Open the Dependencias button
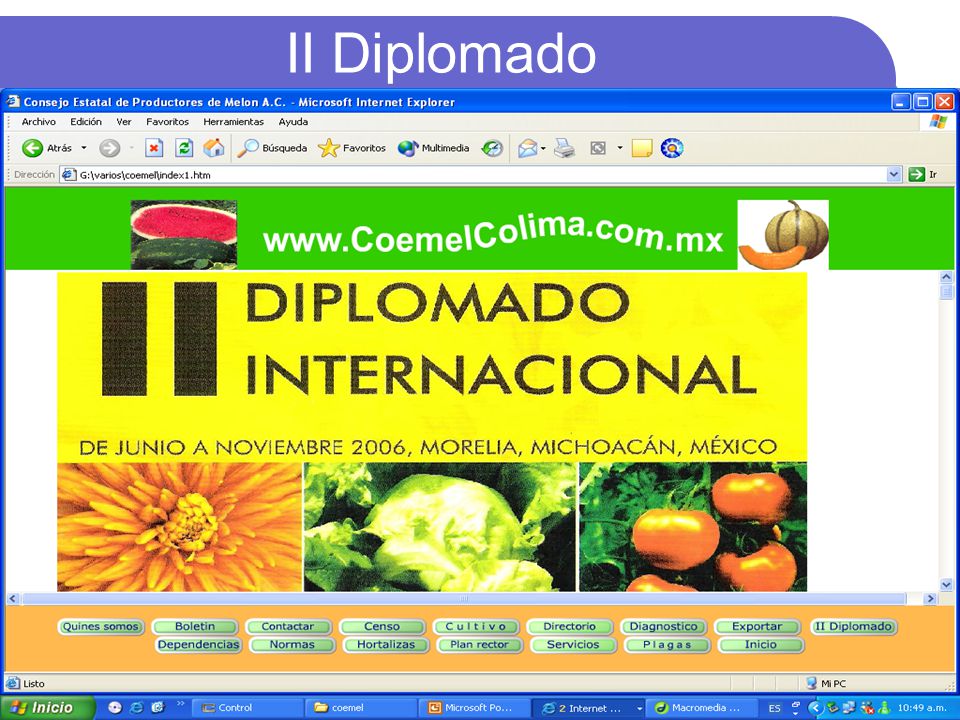This screenshot has width=960, height=720. pos(198,645)
